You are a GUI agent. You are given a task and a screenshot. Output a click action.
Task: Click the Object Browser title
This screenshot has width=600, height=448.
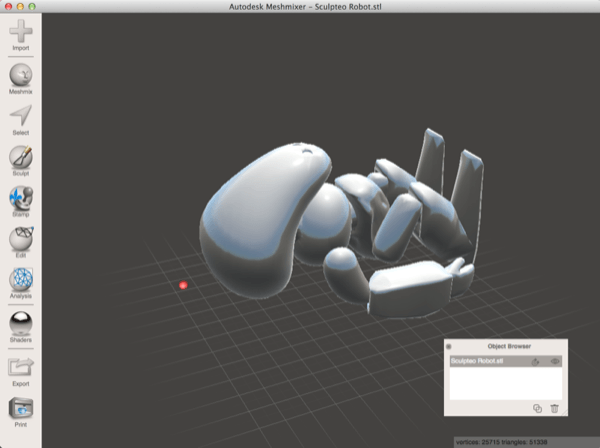point(509,346)
